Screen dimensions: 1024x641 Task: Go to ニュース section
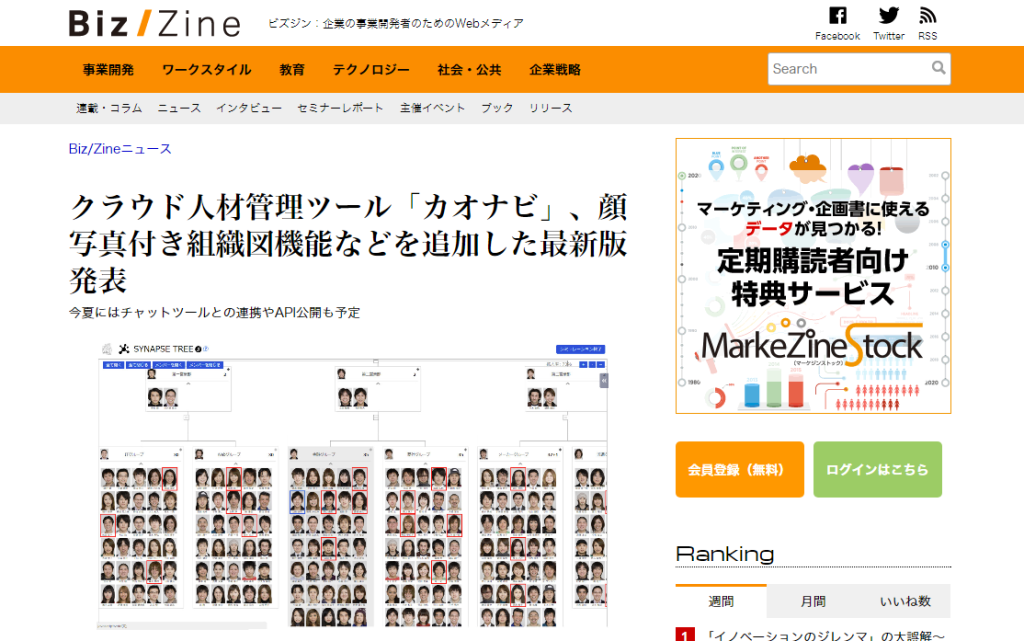click(x=179, y=108)
